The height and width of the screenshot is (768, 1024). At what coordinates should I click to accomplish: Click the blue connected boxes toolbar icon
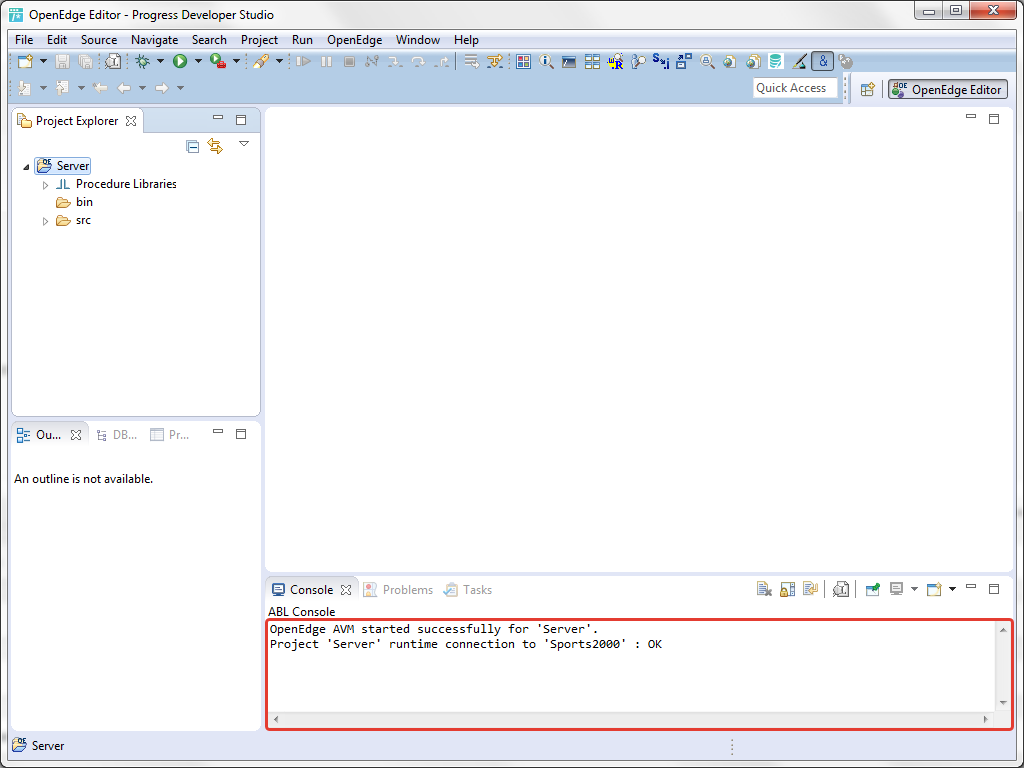(x=684, y=61)
